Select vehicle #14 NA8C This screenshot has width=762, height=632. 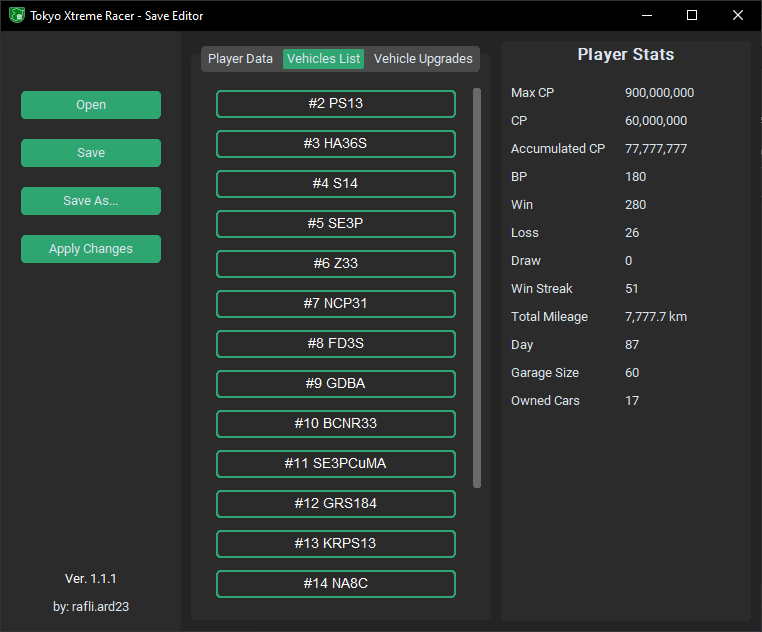tap(336, 584)
